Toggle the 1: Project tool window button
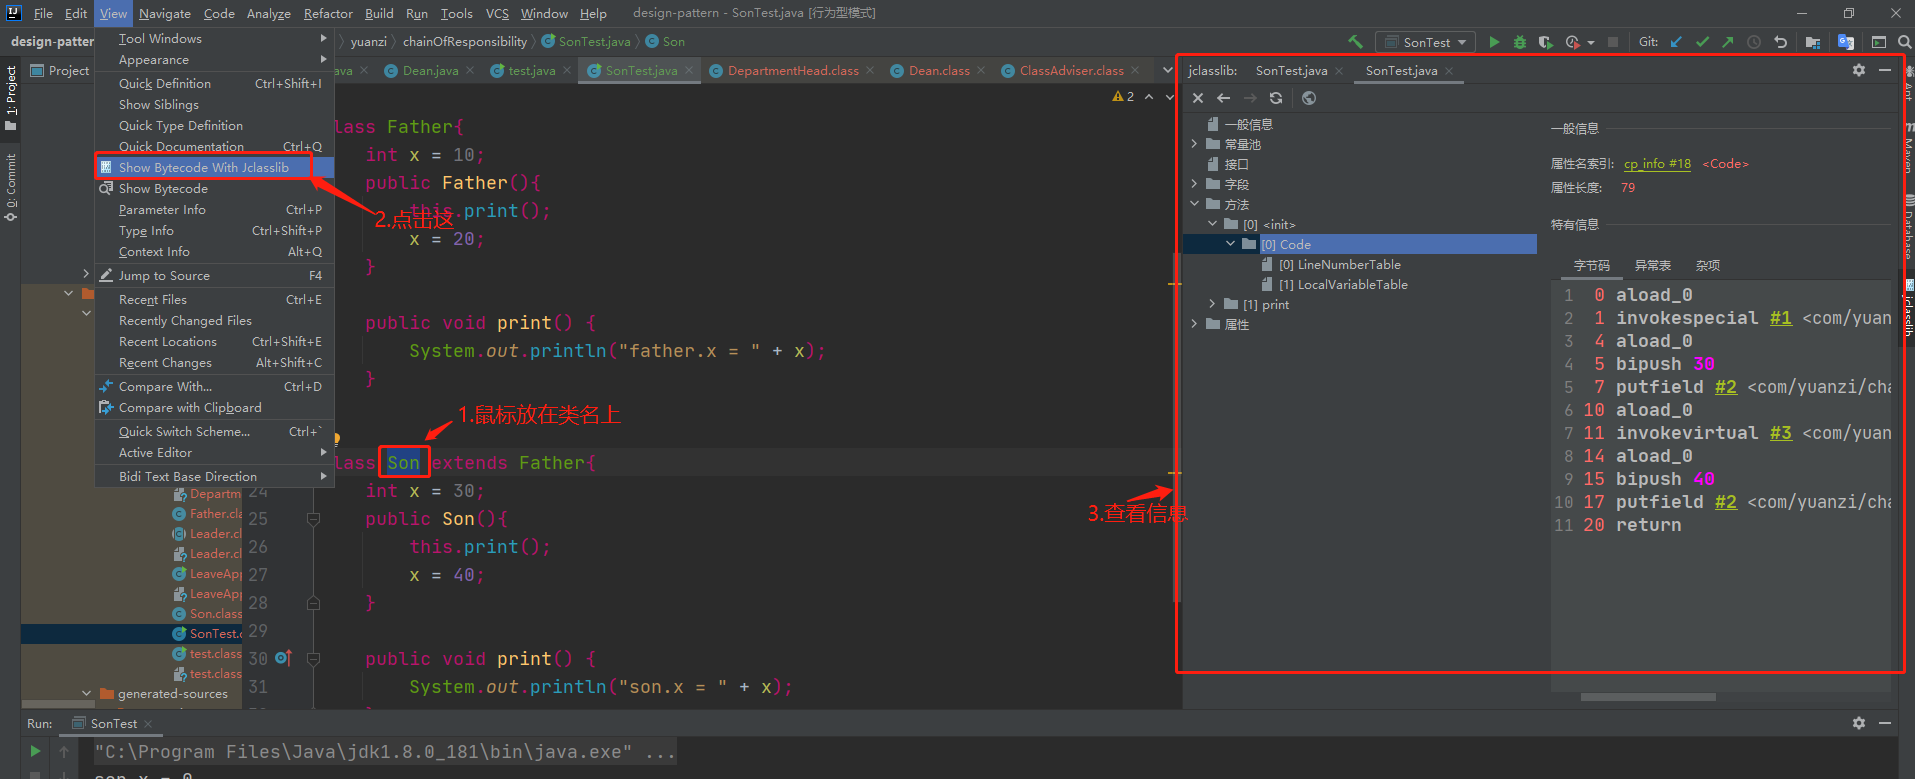The height and width of the screenshot is (779, 1915). click(11, 99)
